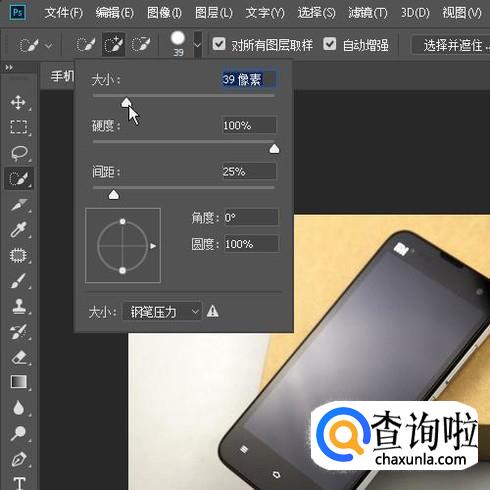The image size is (490, 490).
Task: Activate the Horizontal Type tool
Action: (x=19, y=482)
